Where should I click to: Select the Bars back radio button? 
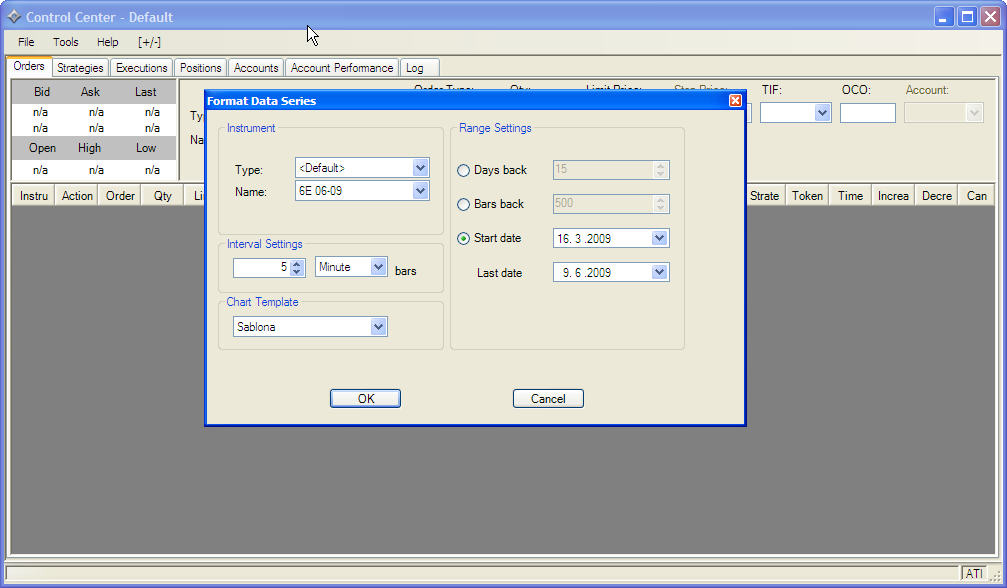[463, 205]
